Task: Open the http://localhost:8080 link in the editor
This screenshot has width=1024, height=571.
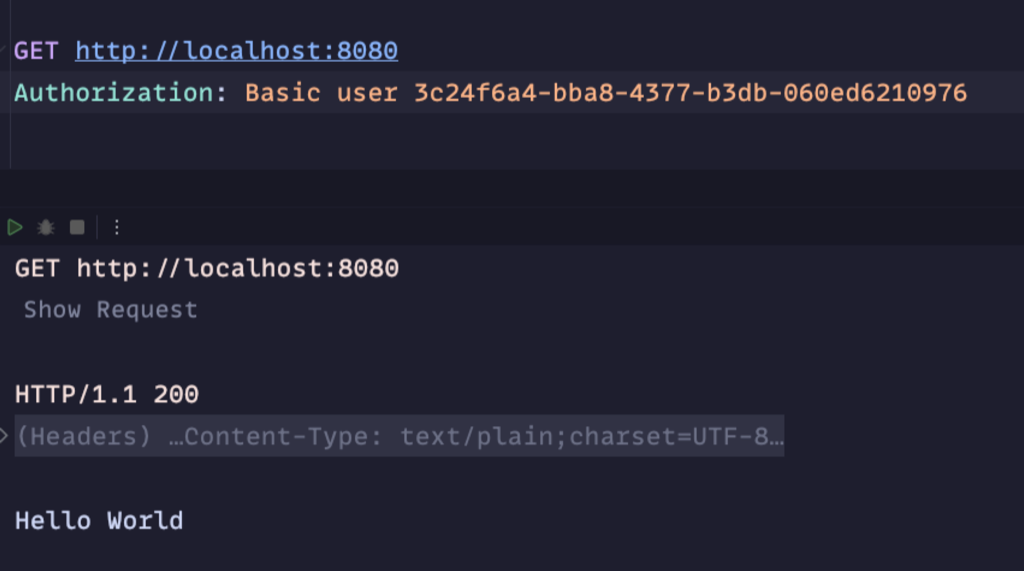Action: [x=236, y=51]
